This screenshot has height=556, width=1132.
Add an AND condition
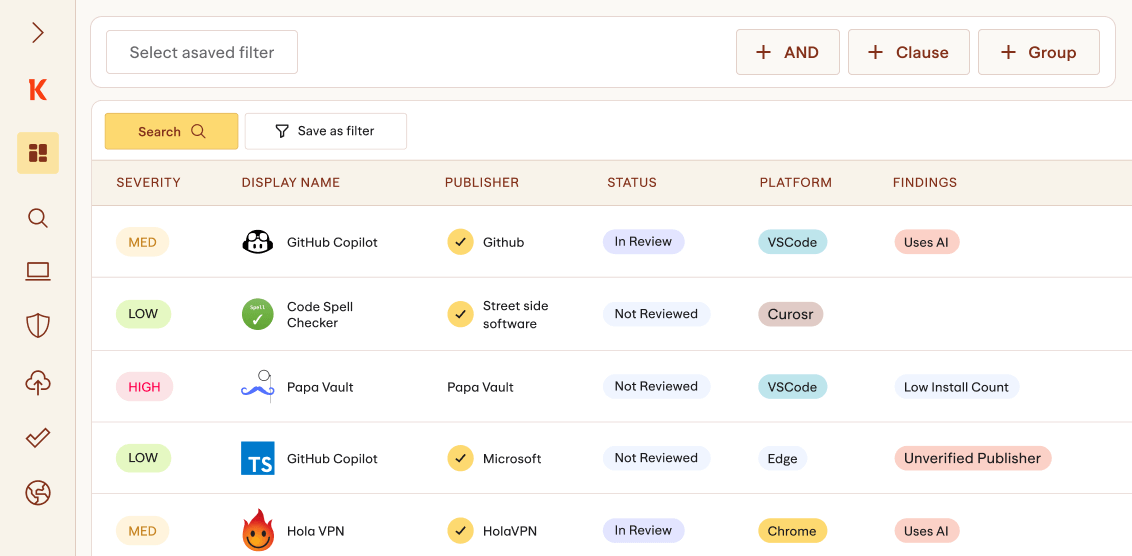coord(788,52)
